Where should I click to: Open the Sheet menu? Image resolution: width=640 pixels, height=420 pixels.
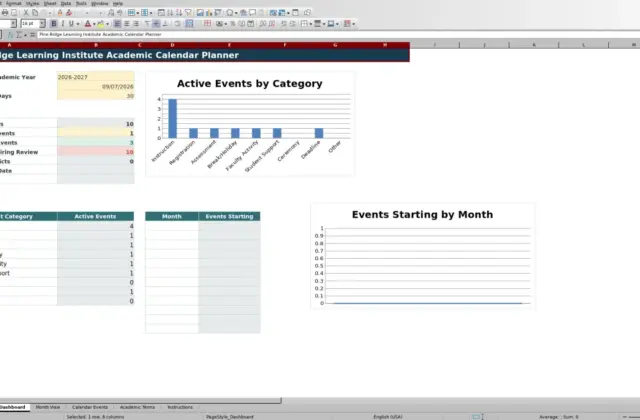(x=50, y=3)
